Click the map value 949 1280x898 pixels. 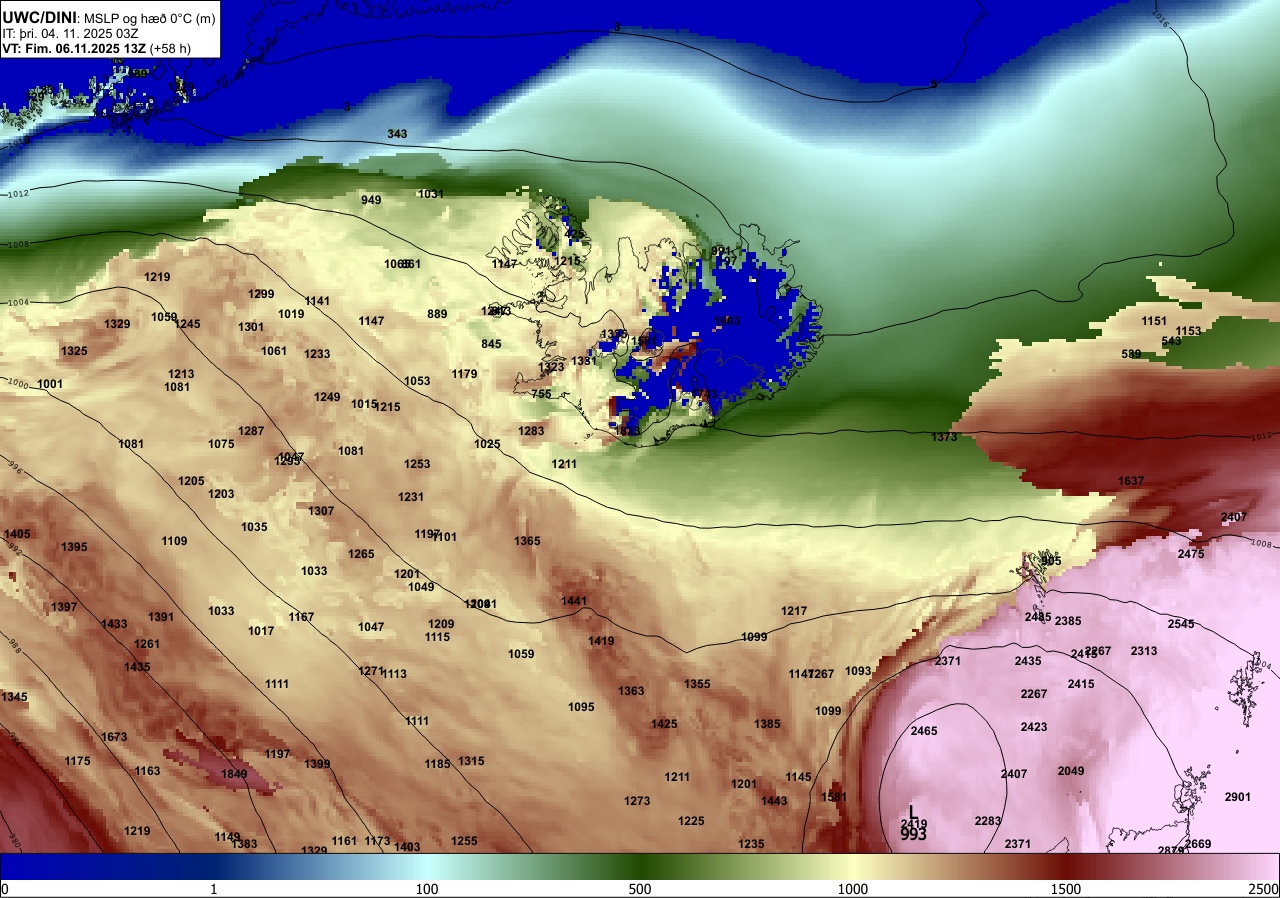(x=371, y=200)
